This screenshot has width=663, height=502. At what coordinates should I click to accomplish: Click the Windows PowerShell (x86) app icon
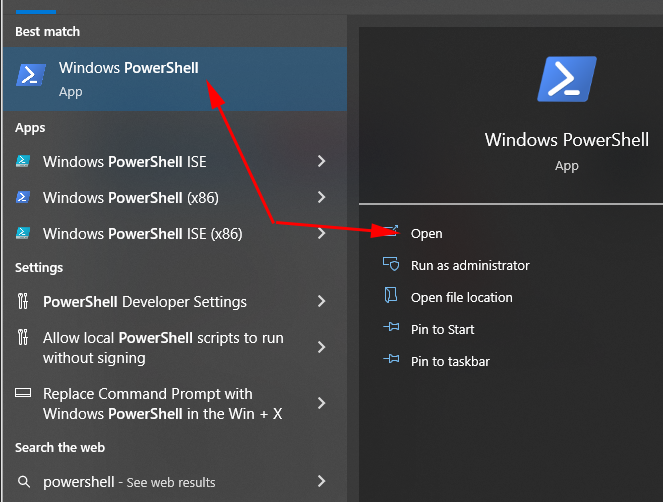click(23, 197)
